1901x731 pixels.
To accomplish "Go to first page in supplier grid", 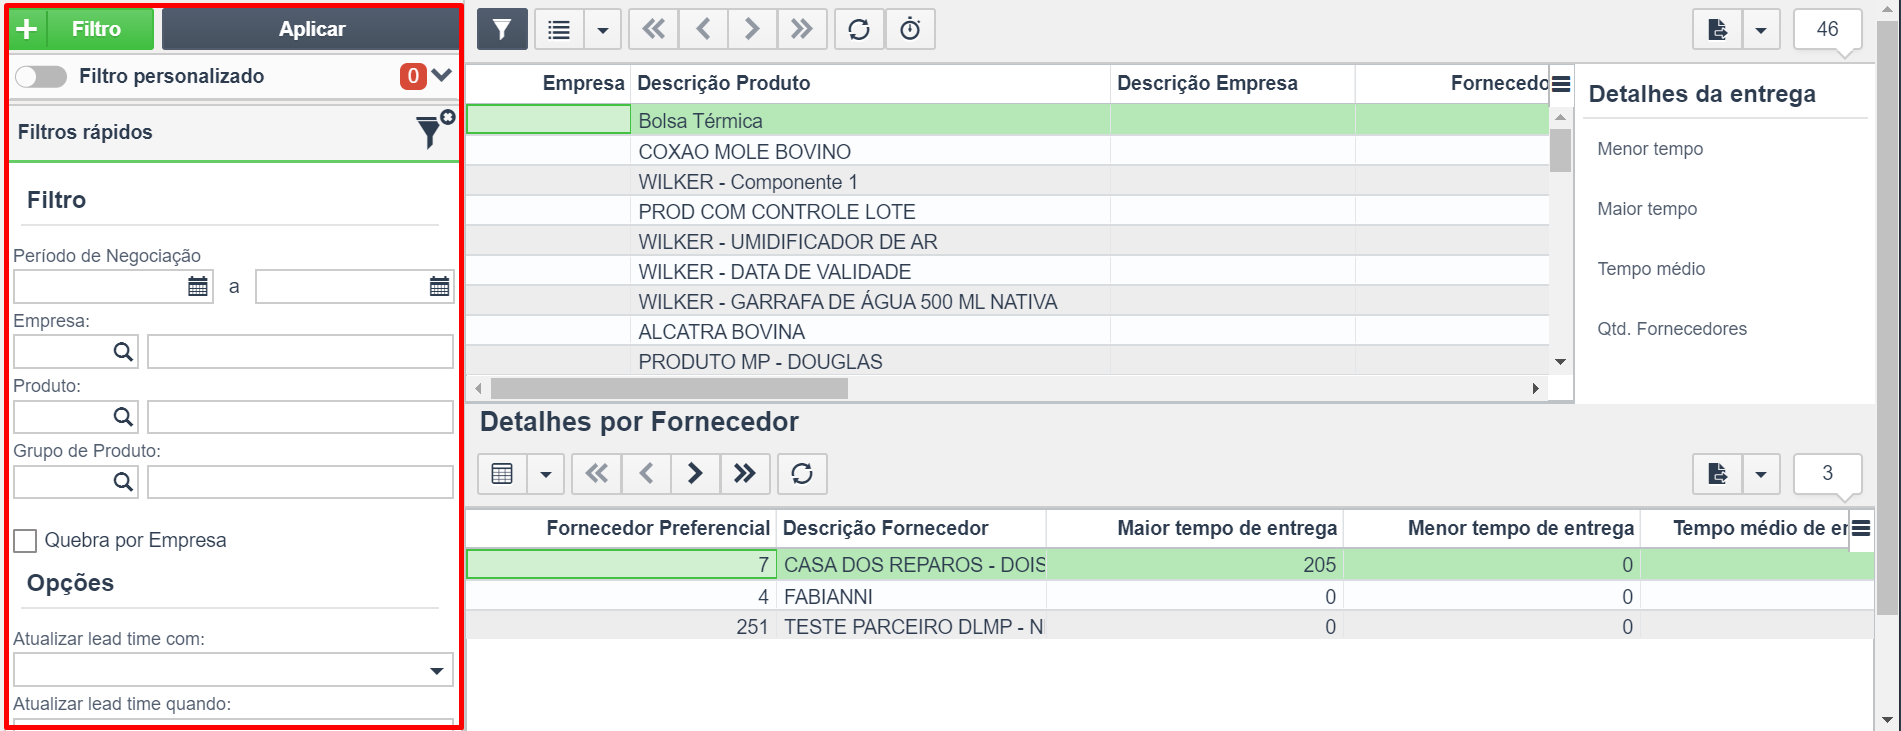I will tap(596, 474).
